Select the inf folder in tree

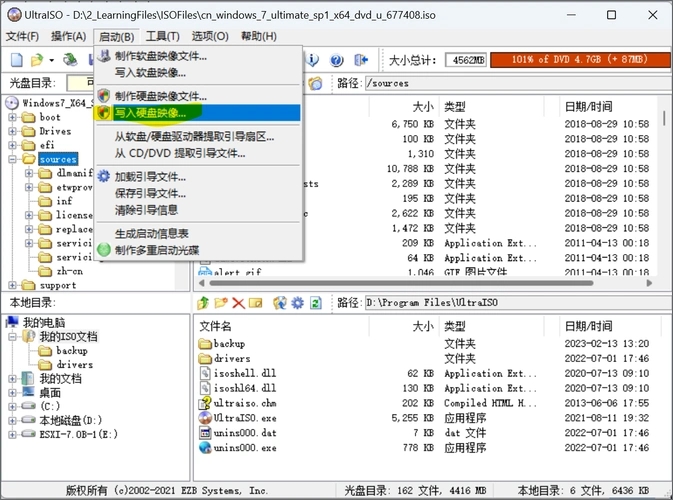(x=64, y=201)
